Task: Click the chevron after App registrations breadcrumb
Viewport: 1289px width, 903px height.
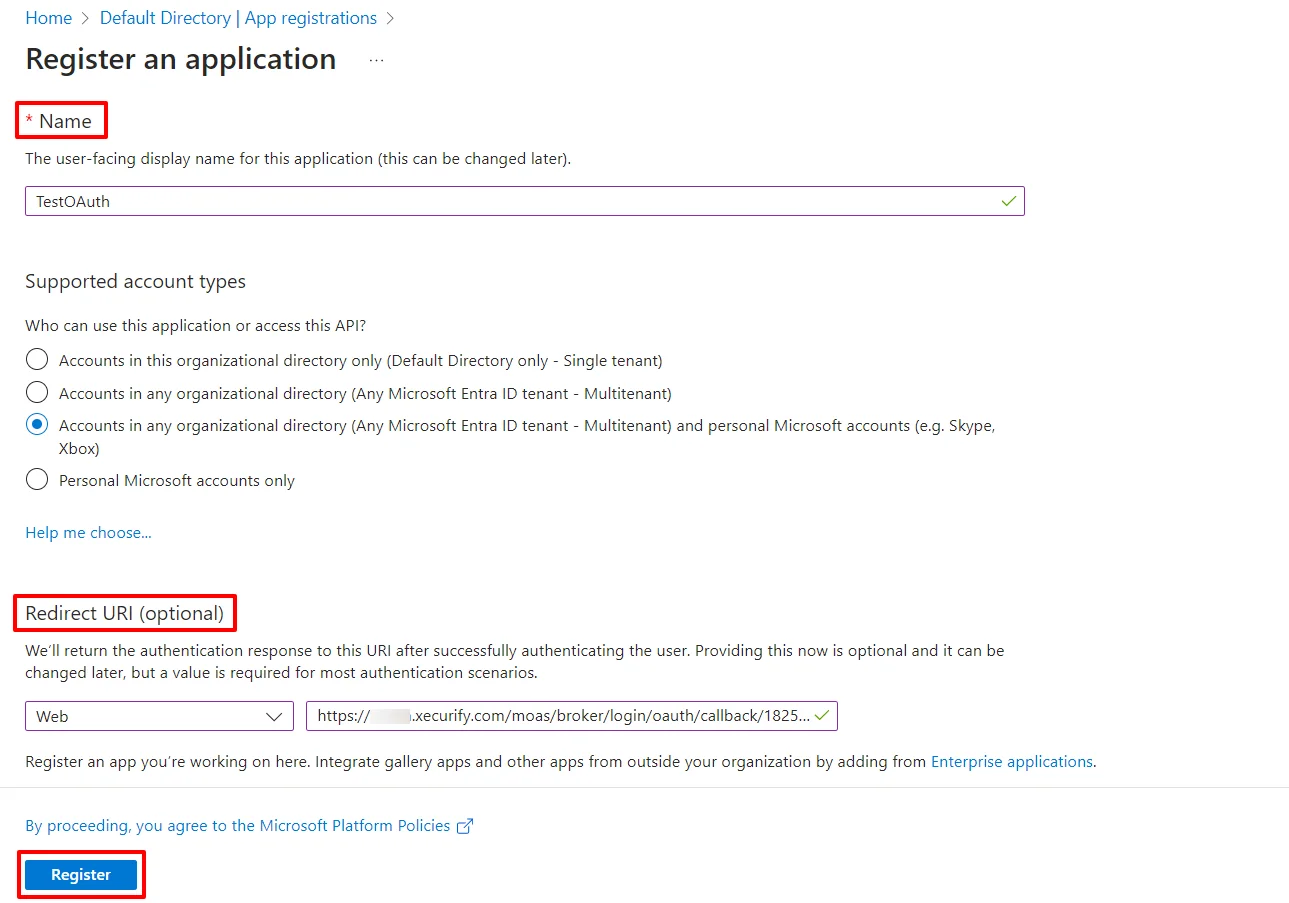Action: pos(390,17)
